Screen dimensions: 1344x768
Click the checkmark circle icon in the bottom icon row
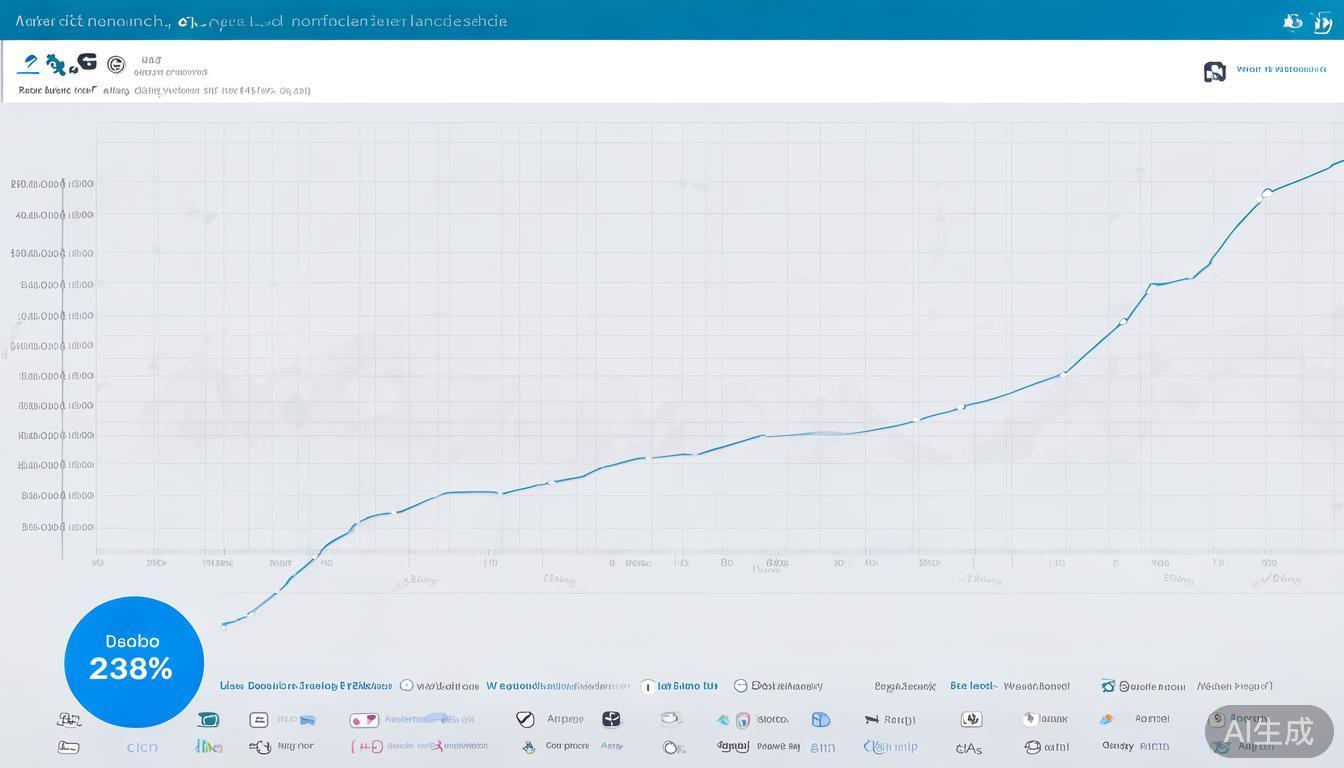525,719
